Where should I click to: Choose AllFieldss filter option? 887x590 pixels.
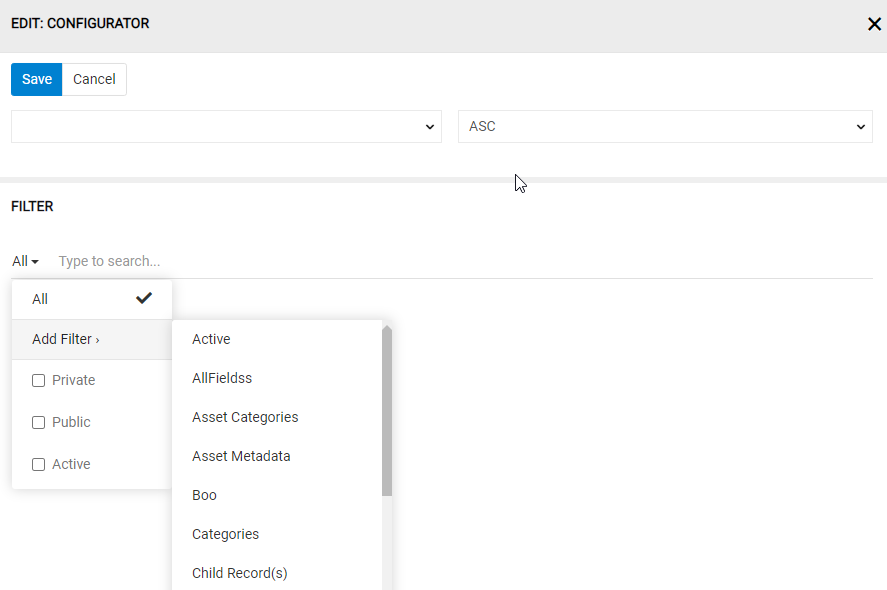click(x=222, y=378)
